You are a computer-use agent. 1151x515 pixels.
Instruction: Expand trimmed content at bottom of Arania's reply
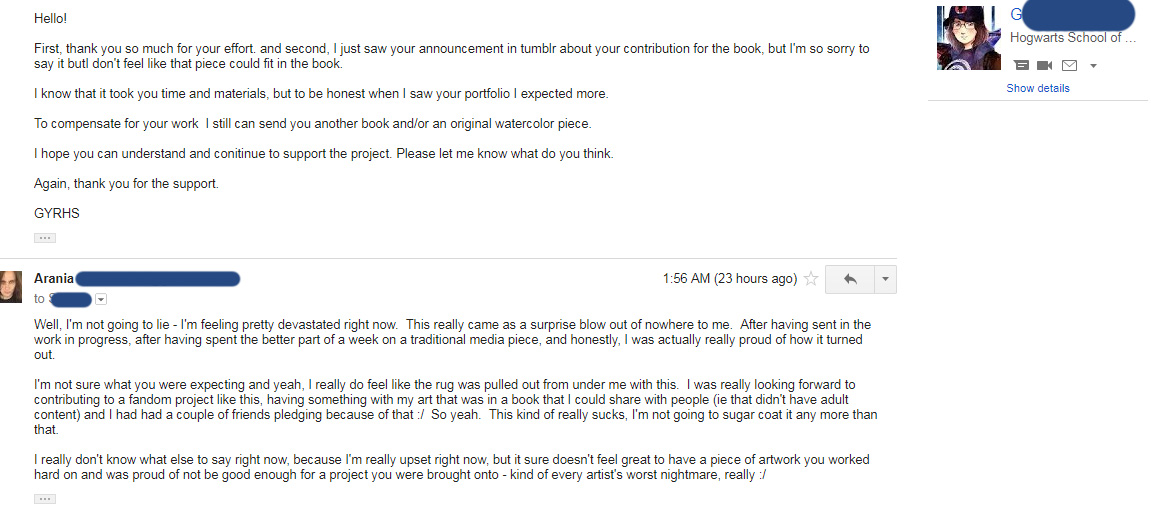[45, 498]
